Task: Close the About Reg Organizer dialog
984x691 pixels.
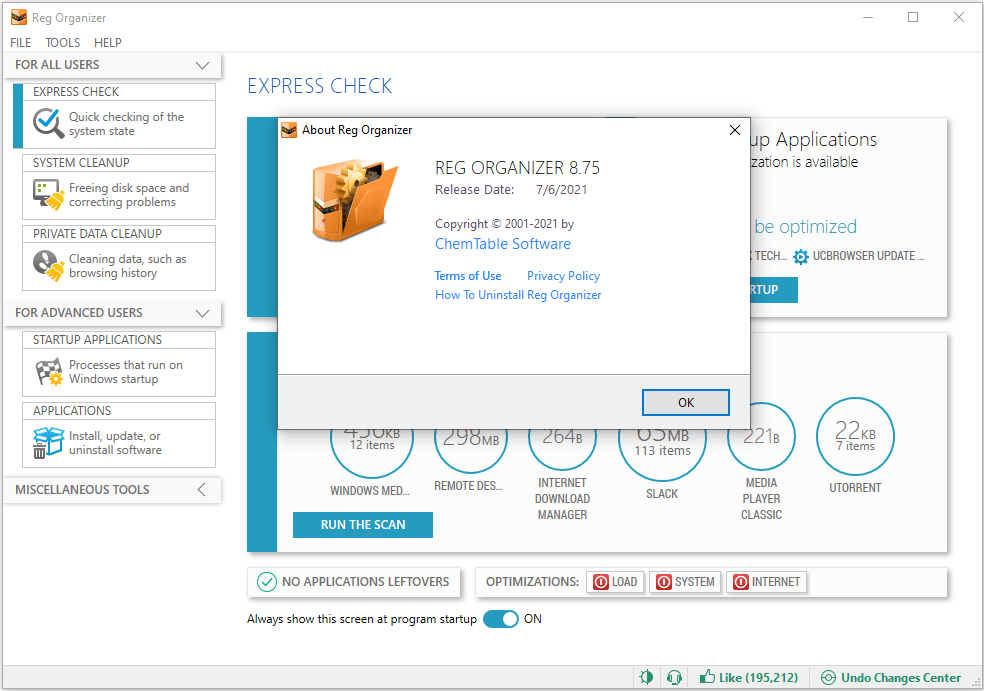Action: [735, 130]
